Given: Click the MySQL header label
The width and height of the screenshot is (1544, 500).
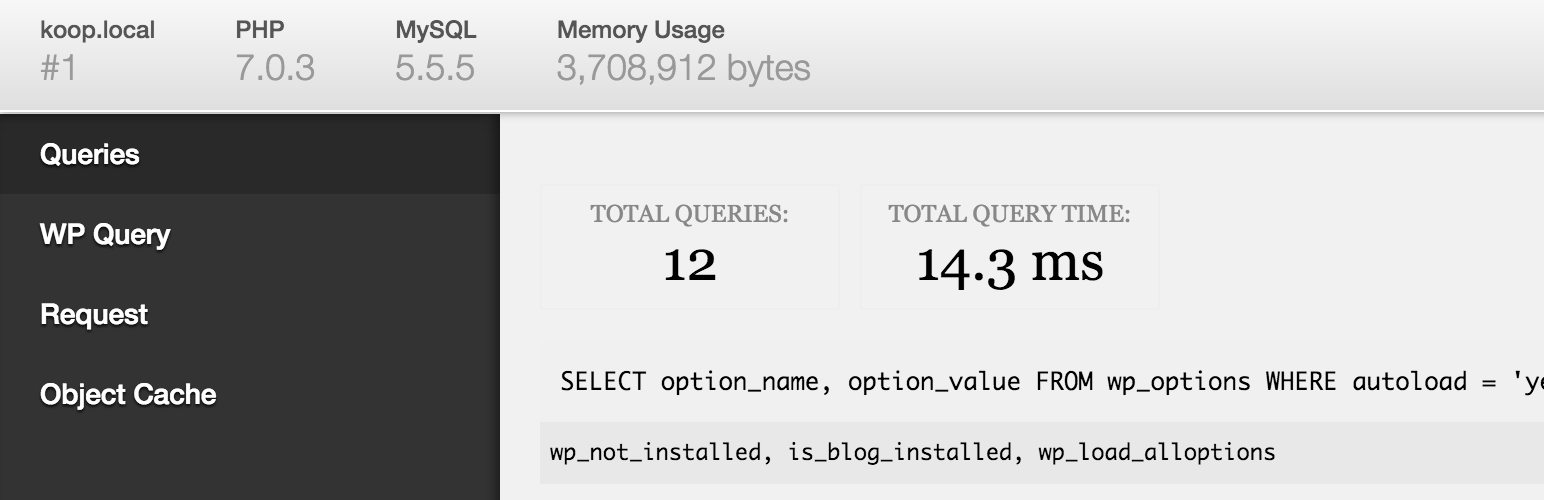Looking at the screenshot, I should [x=436, y=31].
